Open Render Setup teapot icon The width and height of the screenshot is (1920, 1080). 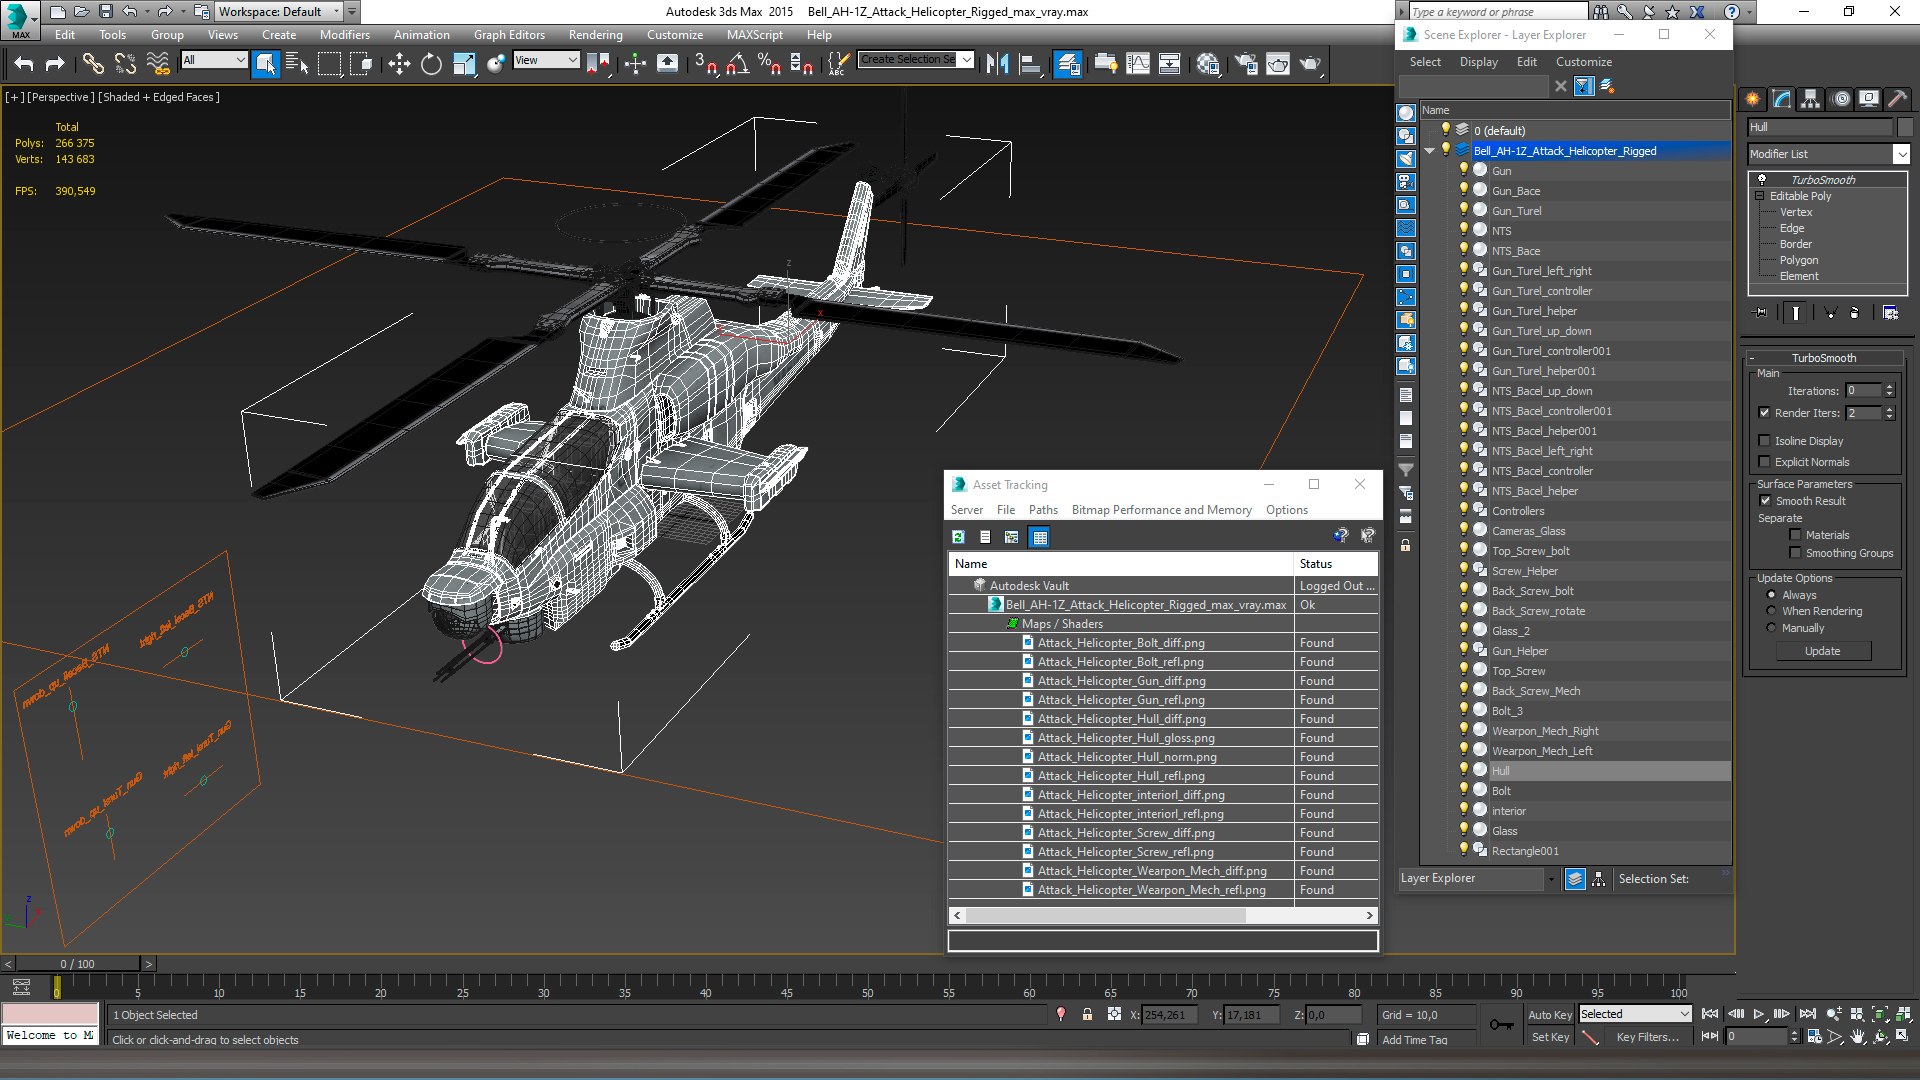tap(1246, 64)
